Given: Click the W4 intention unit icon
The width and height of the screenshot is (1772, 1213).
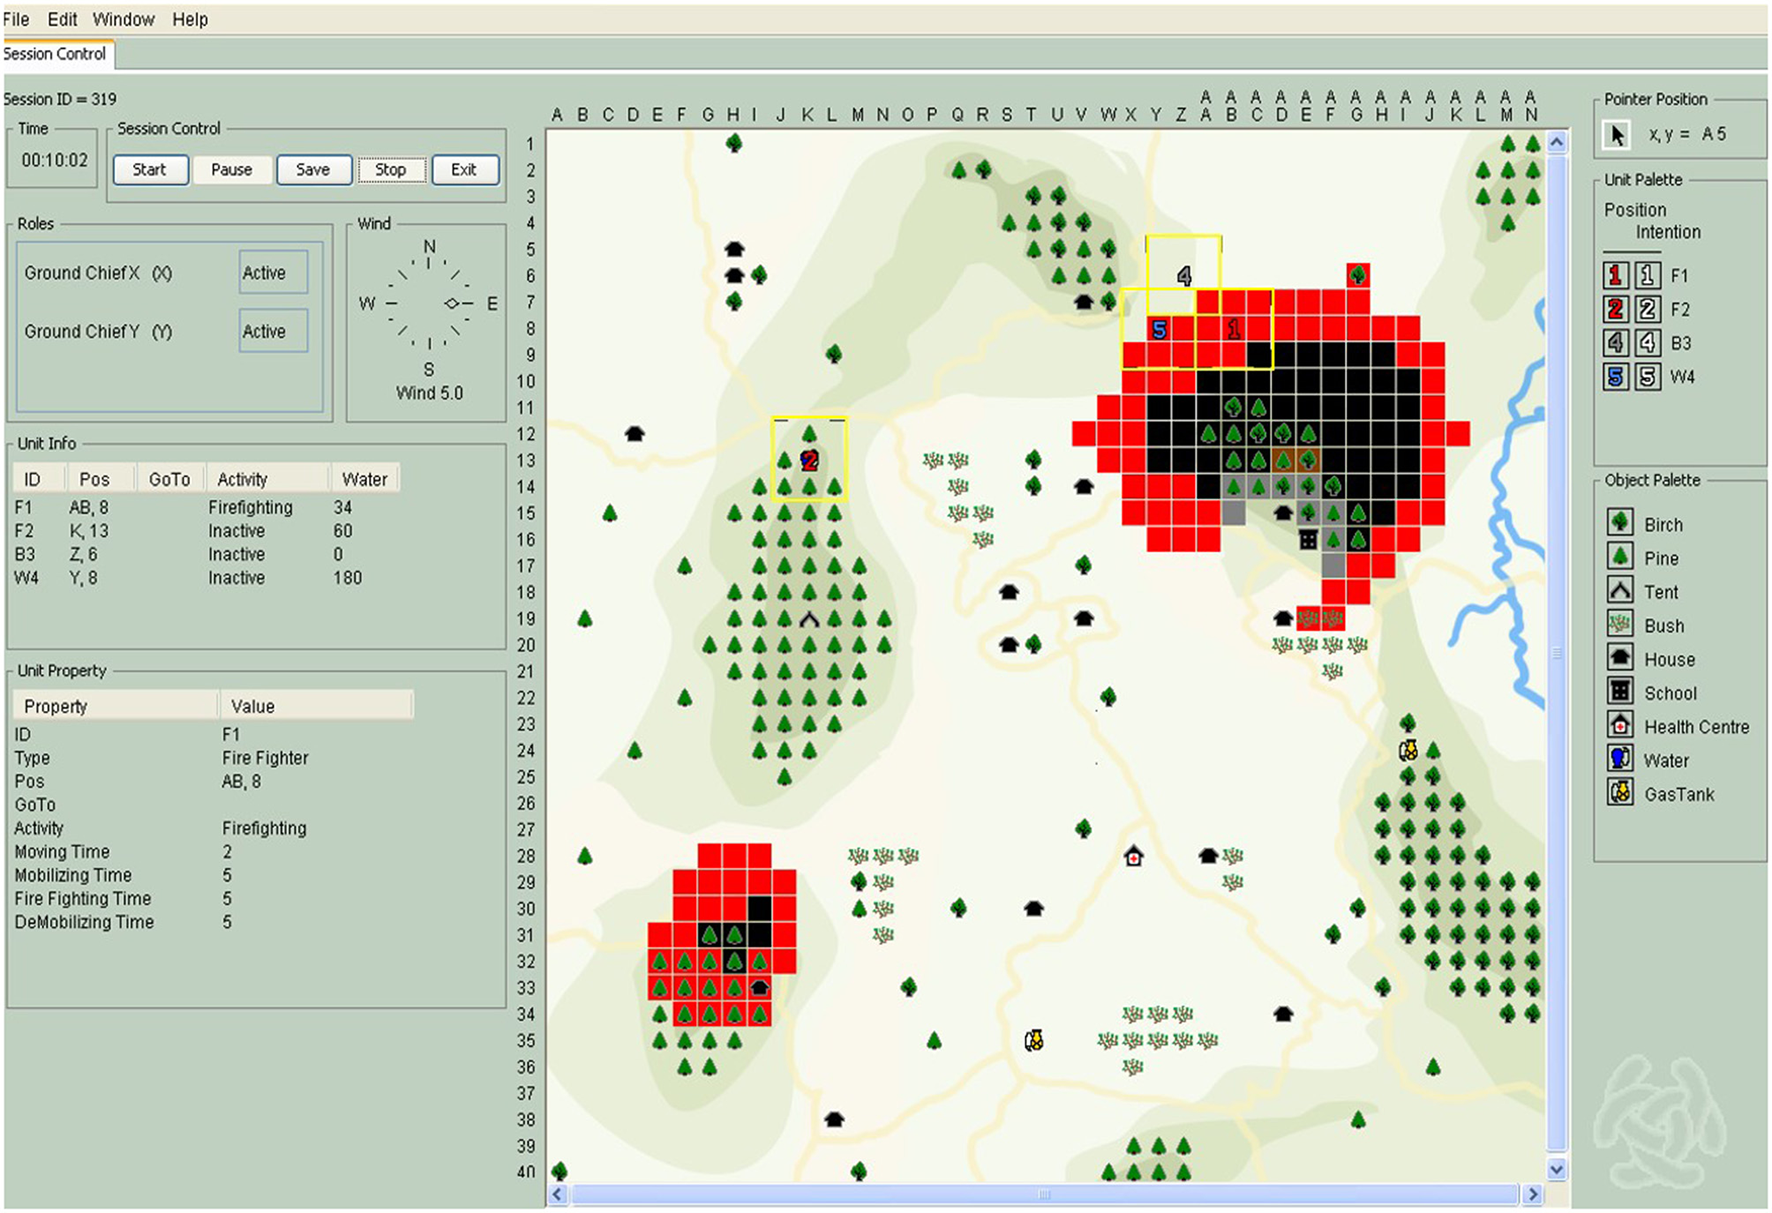Looking at the screenshot, I should [1648, 377].
